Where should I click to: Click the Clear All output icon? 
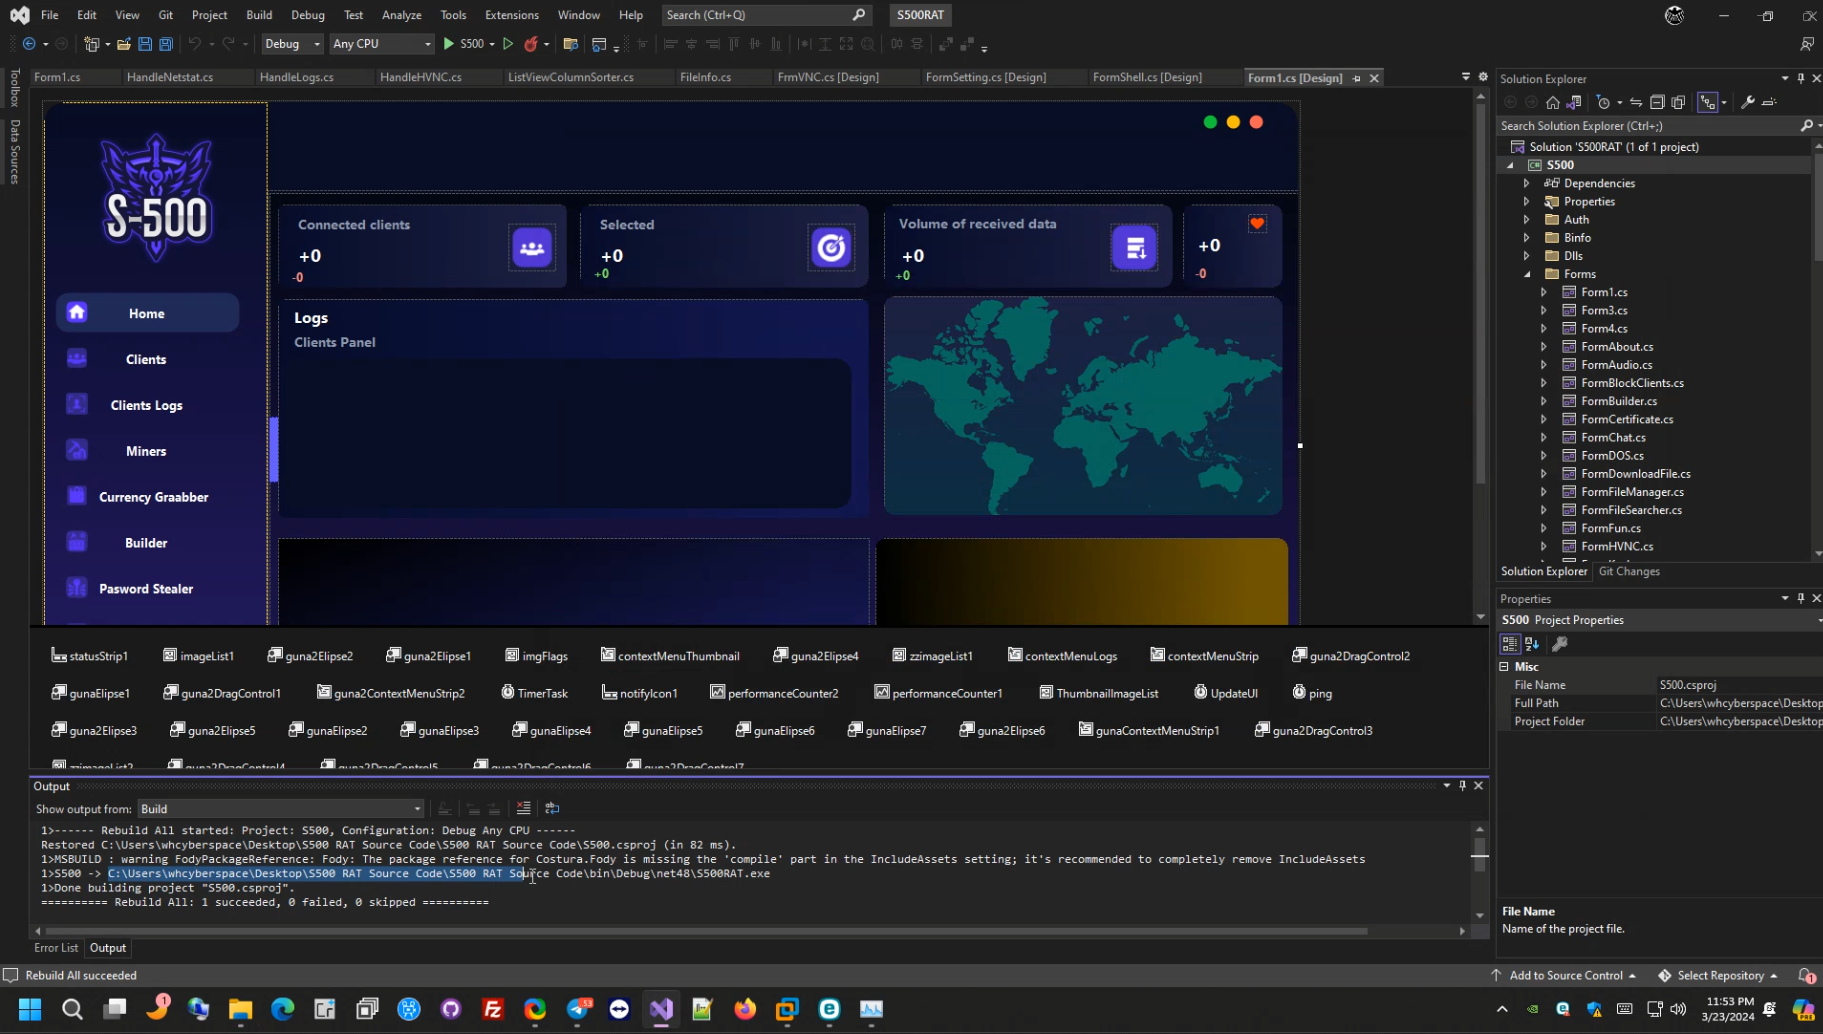pos(523,808)
